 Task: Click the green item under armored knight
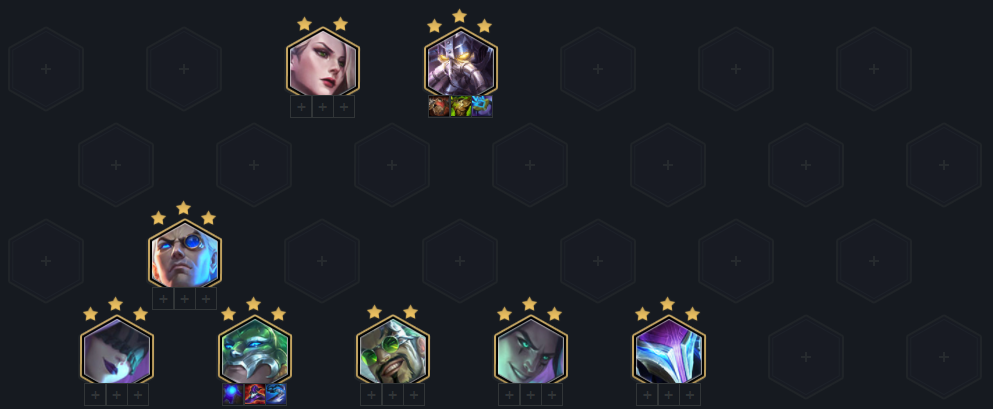click(x=460, y=106)
